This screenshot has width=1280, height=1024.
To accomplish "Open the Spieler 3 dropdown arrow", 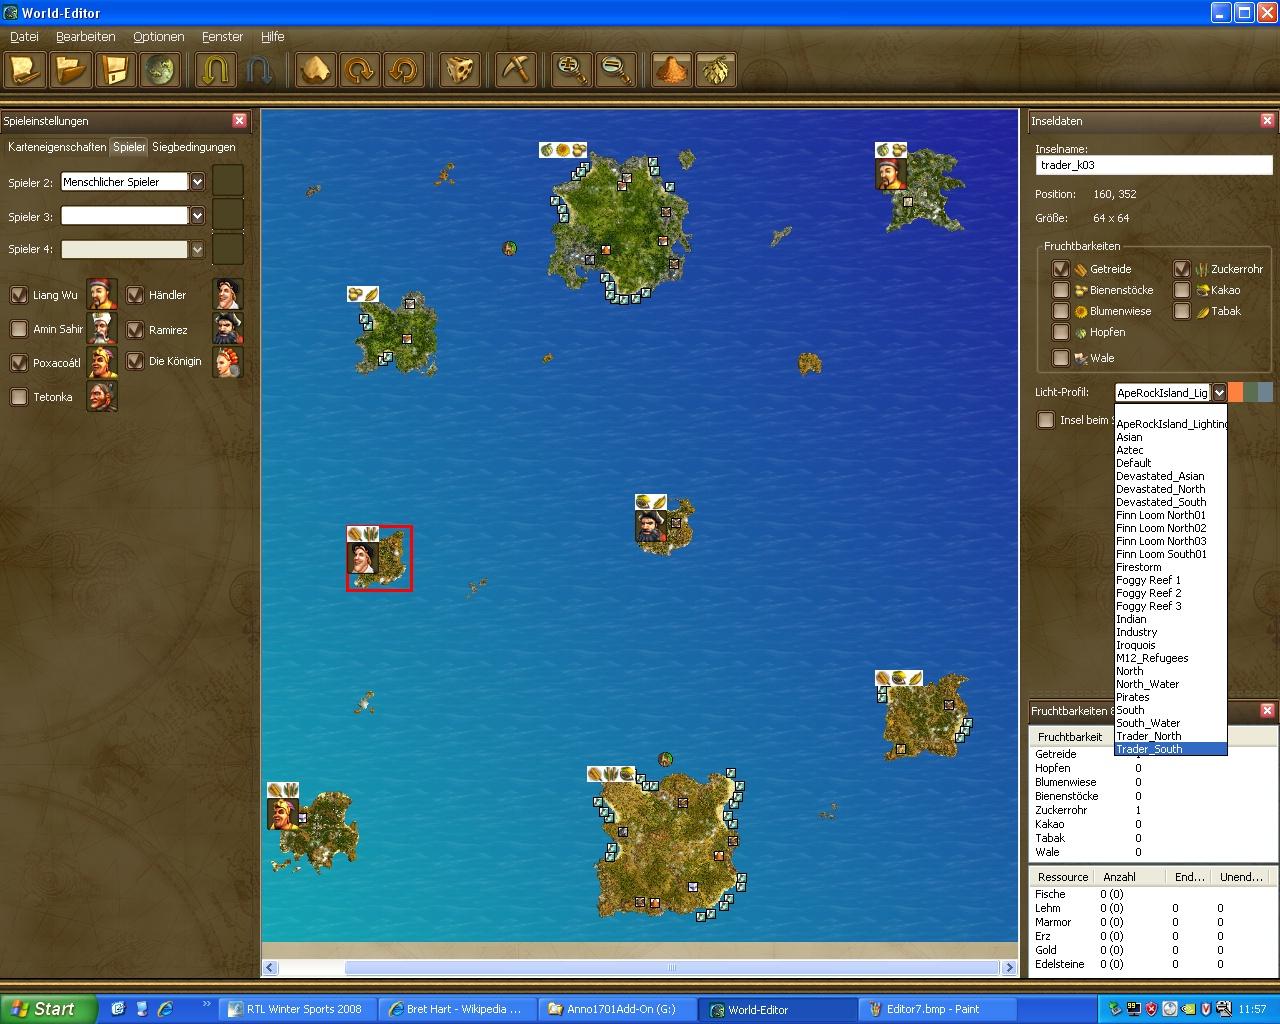I will coord(197,216).
